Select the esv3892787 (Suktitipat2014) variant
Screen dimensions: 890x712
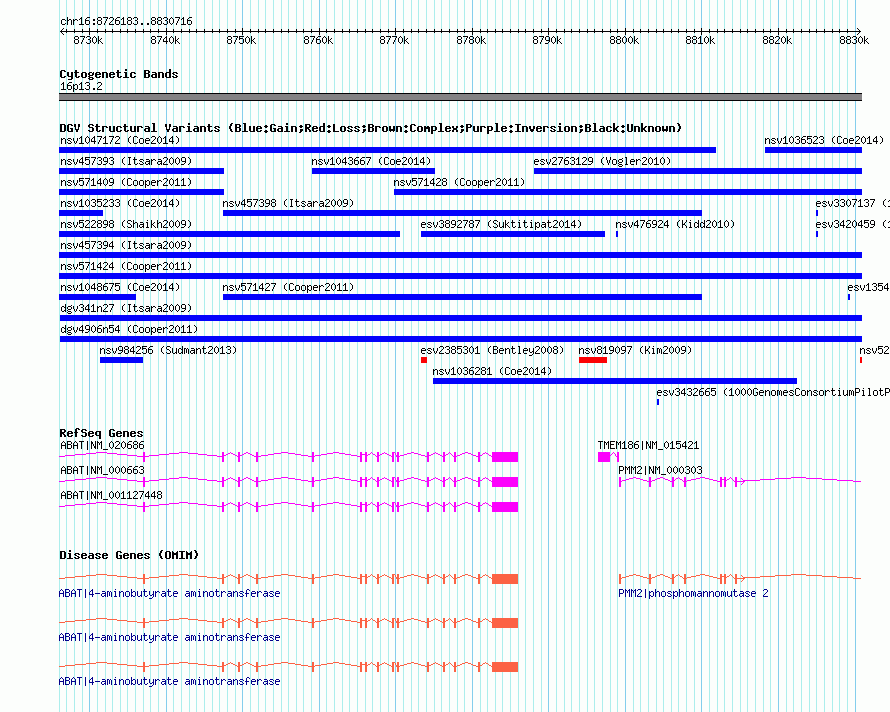[x=513, y=234]
